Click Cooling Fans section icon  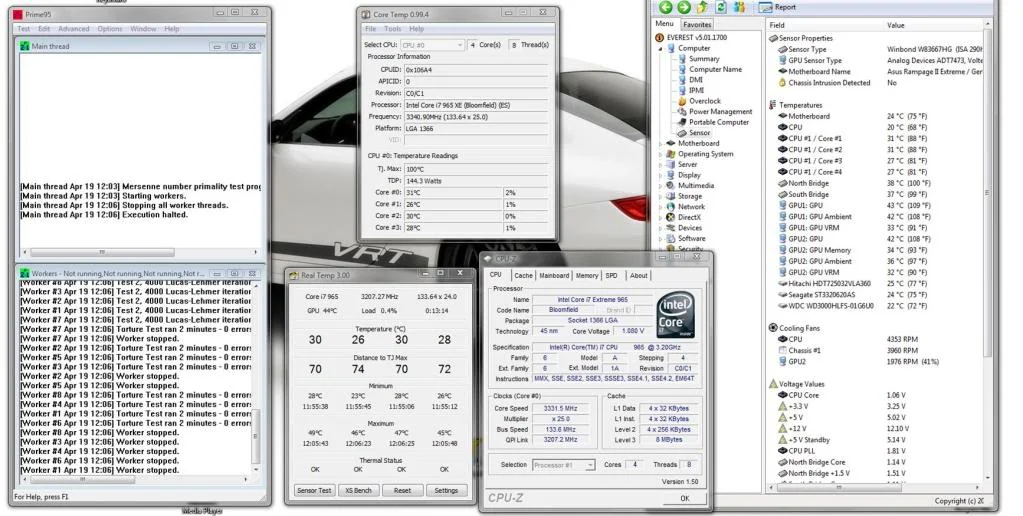click(x=773, y=328)
